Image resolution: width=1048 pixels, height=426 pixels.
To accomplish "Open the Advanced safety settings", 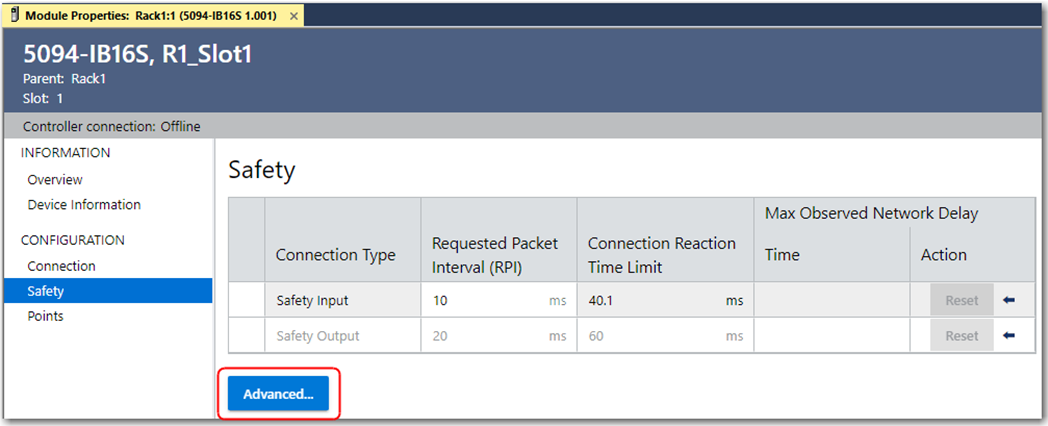I will point(278,394).
